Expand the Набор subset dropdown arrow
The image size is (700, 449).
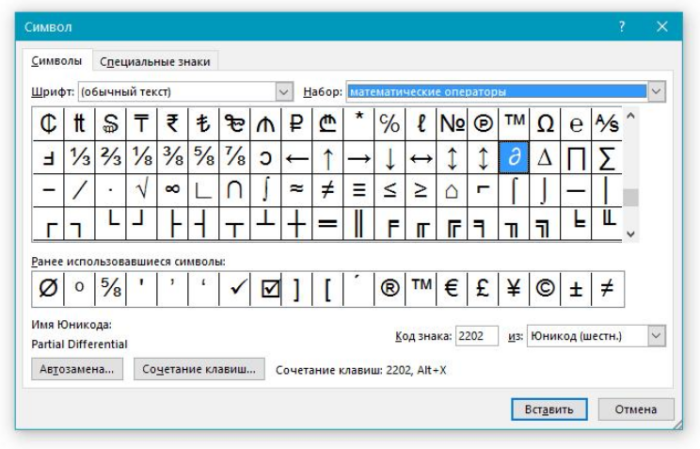click(656, 91)
